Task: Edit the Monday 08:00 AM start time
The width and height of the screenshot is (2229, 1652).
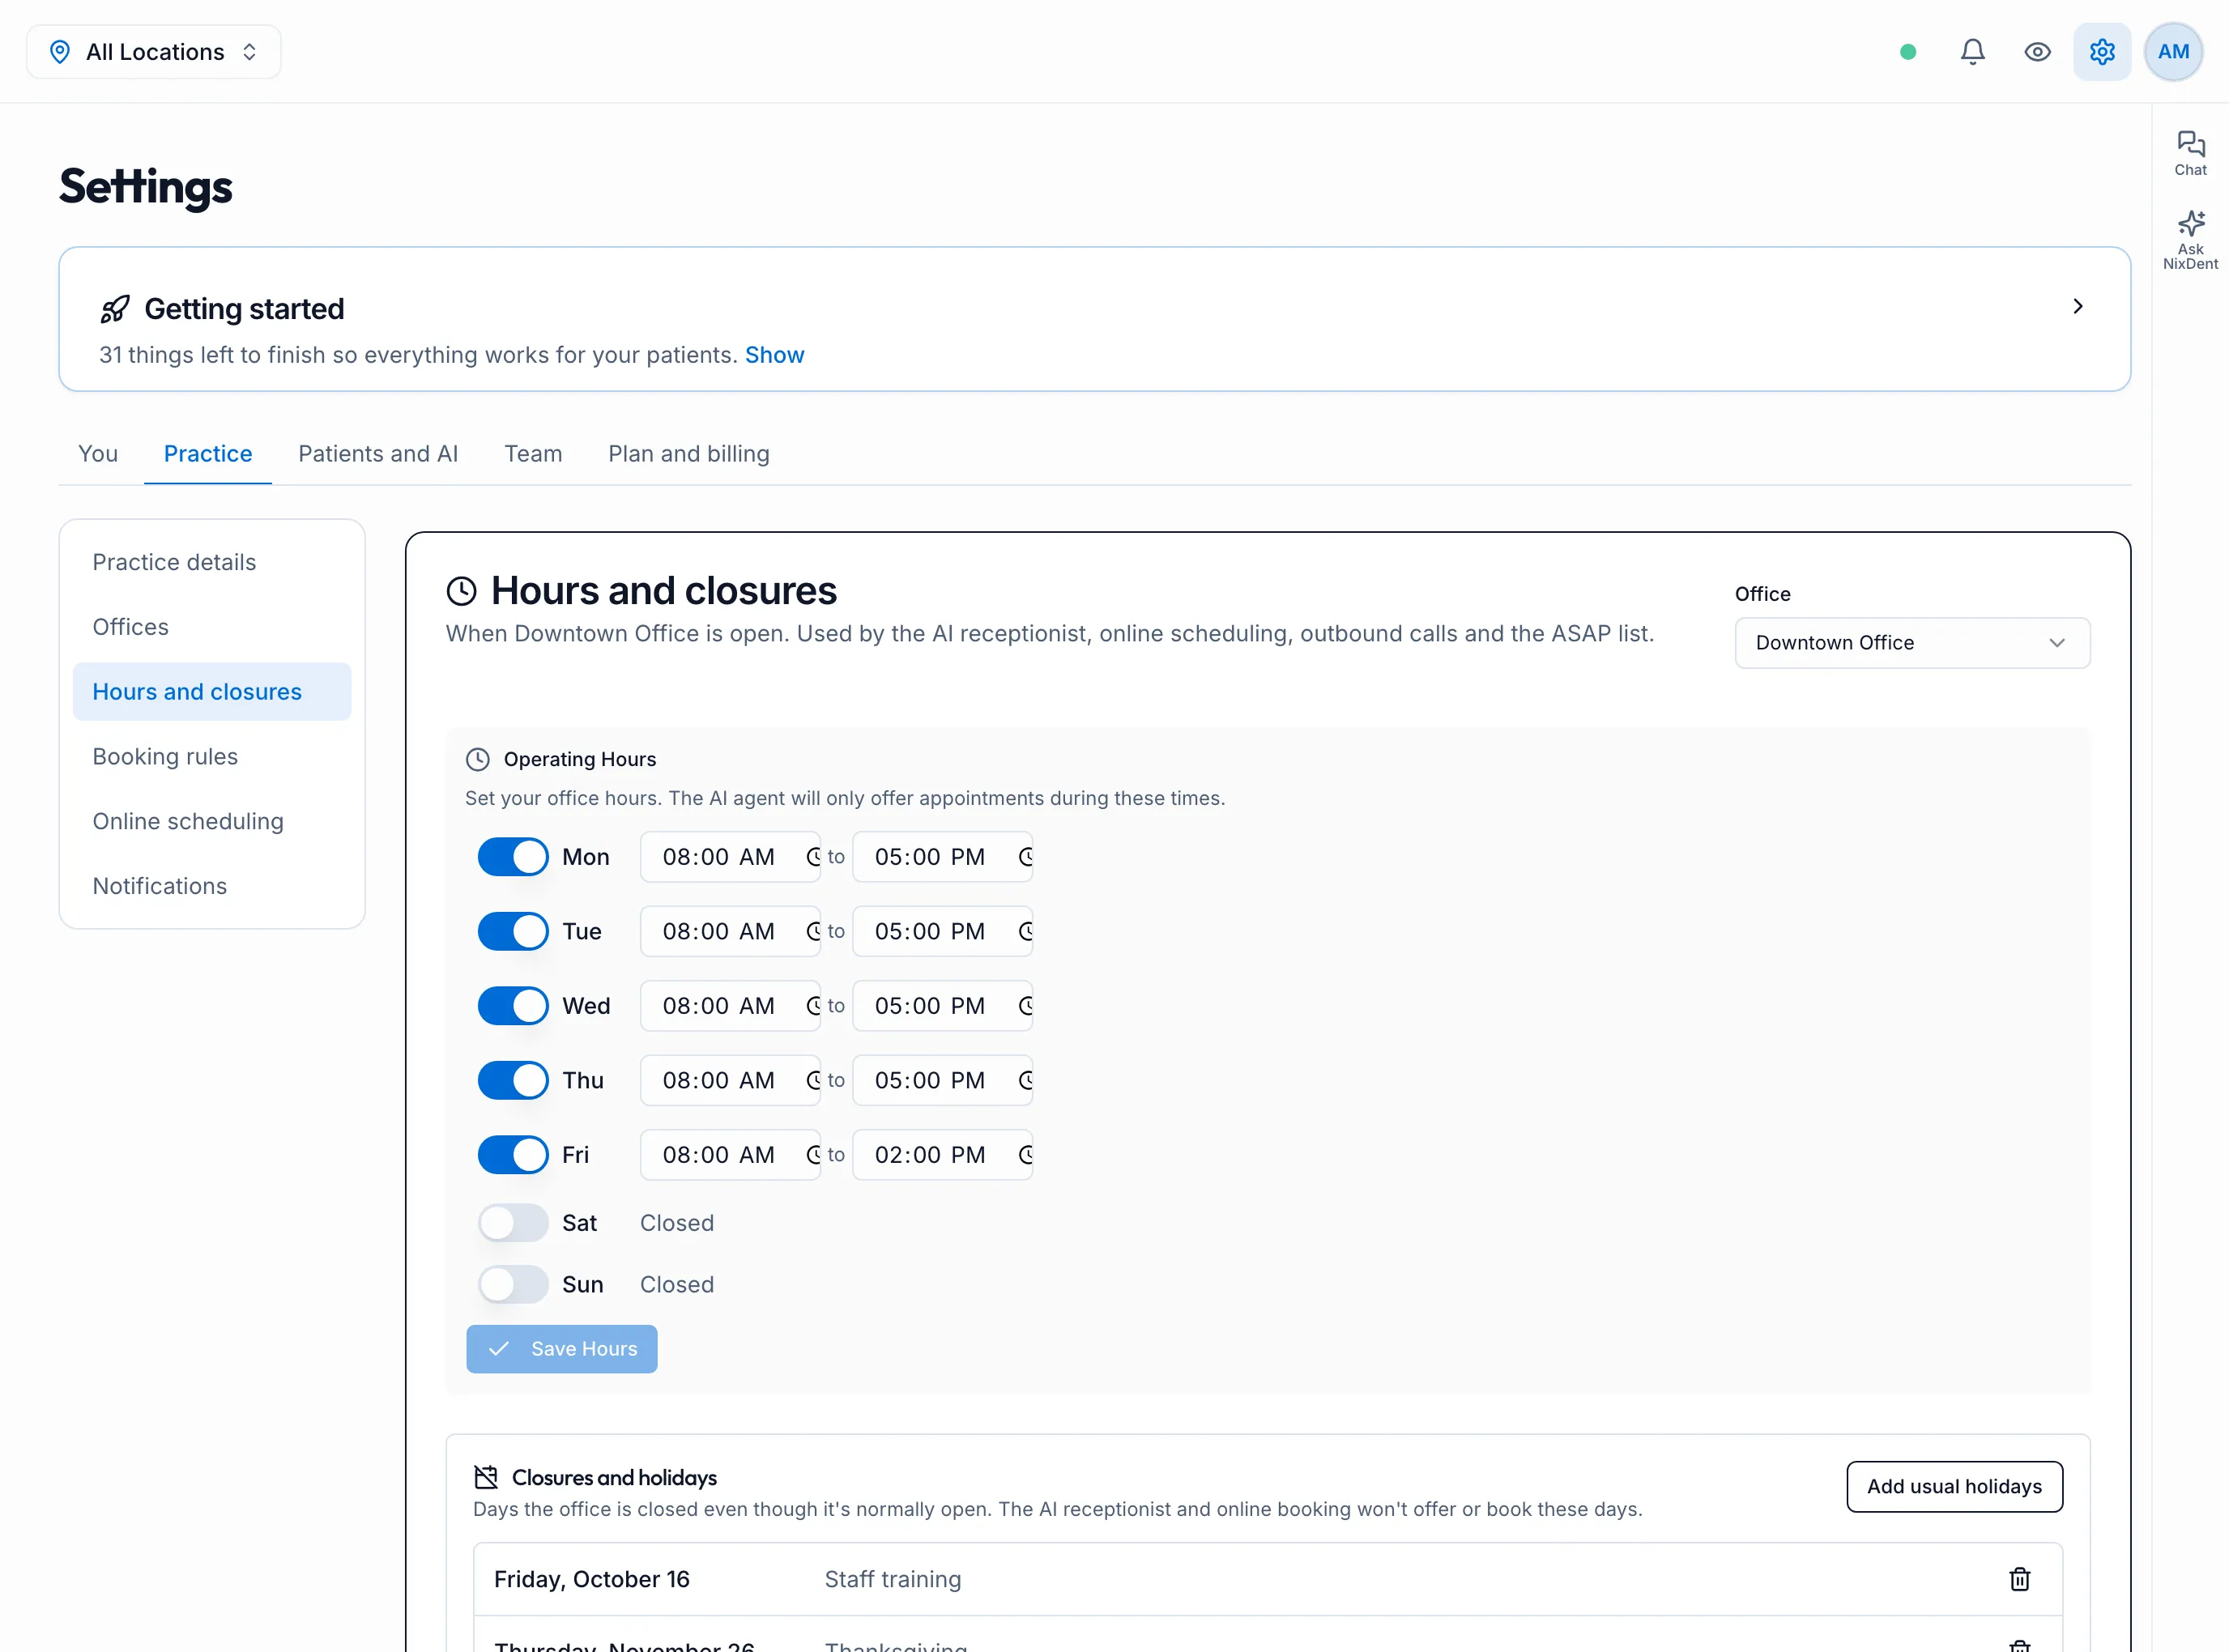Action: click(731, 857)
